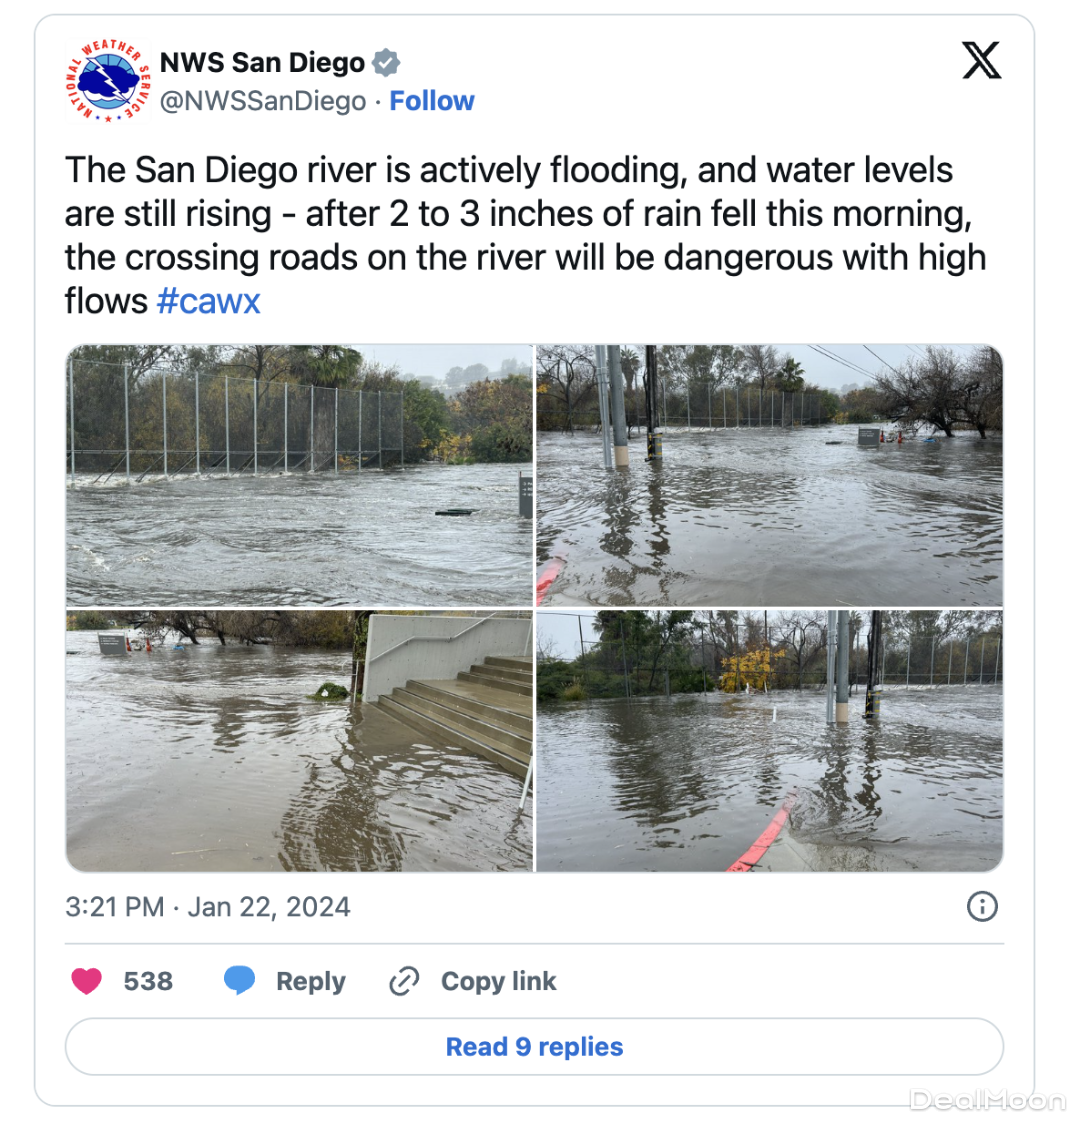
Task: Click the NWS San Diego profile logo
Action: point(110,81)
